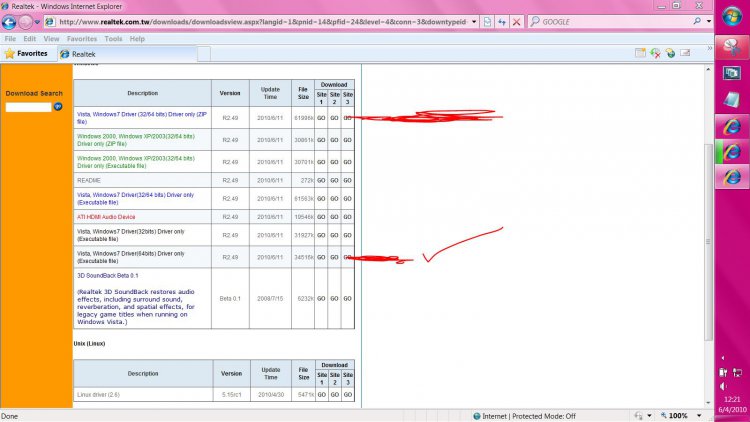Image resolution: width=750 pixels, height=422 pixels.
Task: Click Site 1 GO for Linux driver
Action: click(321, 395)
